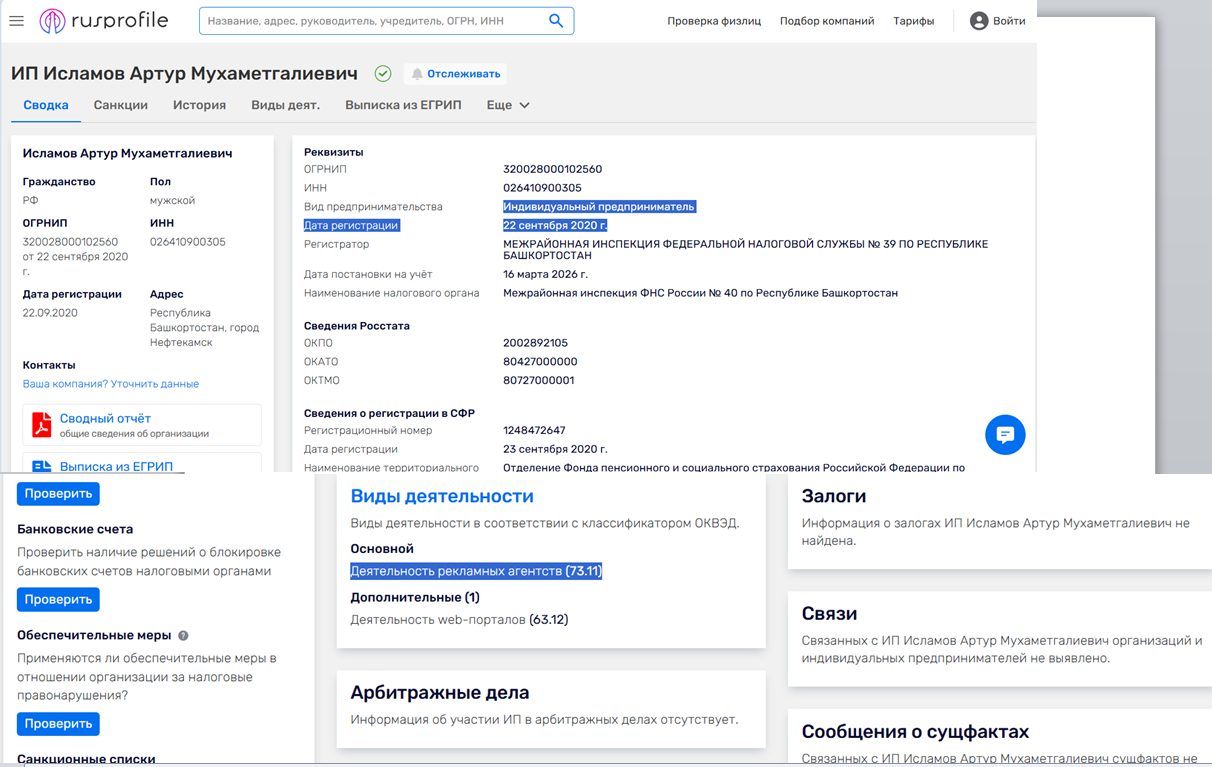Open the Виды деятельности heading link
The width and height of the screenshot is (1212, 767).
442,496
